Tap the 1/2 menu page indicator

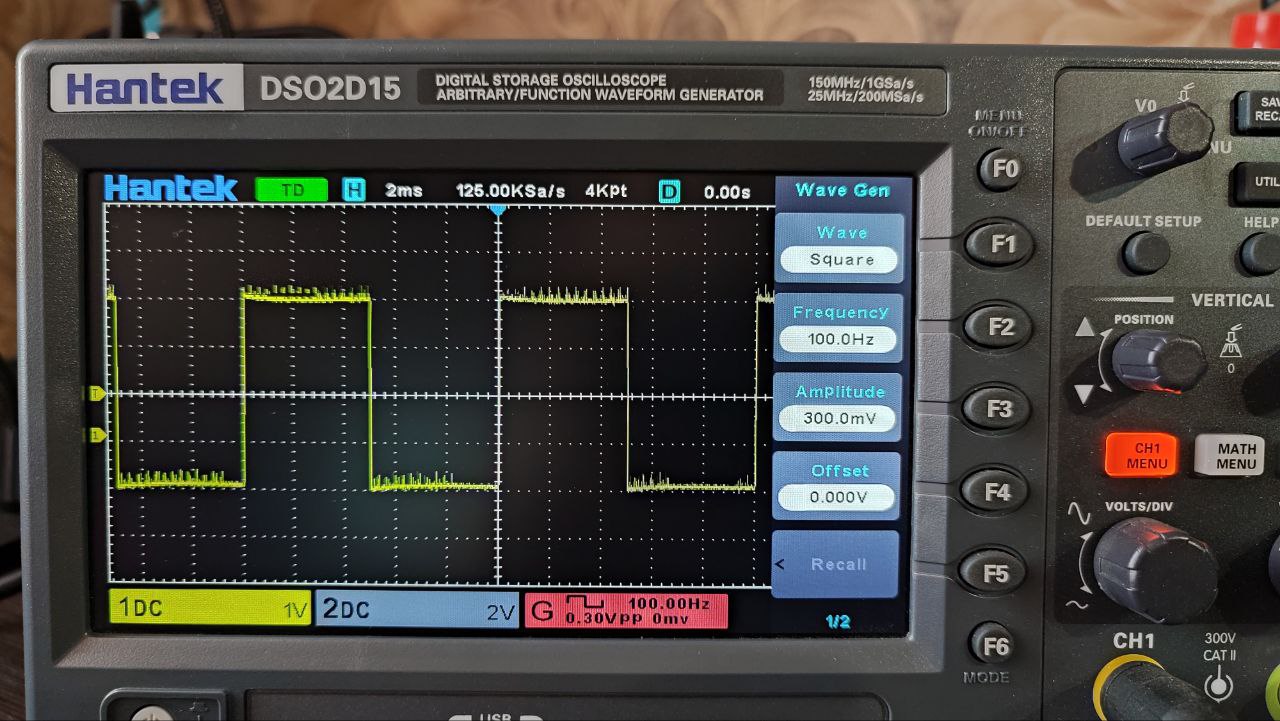click(838, 622)
